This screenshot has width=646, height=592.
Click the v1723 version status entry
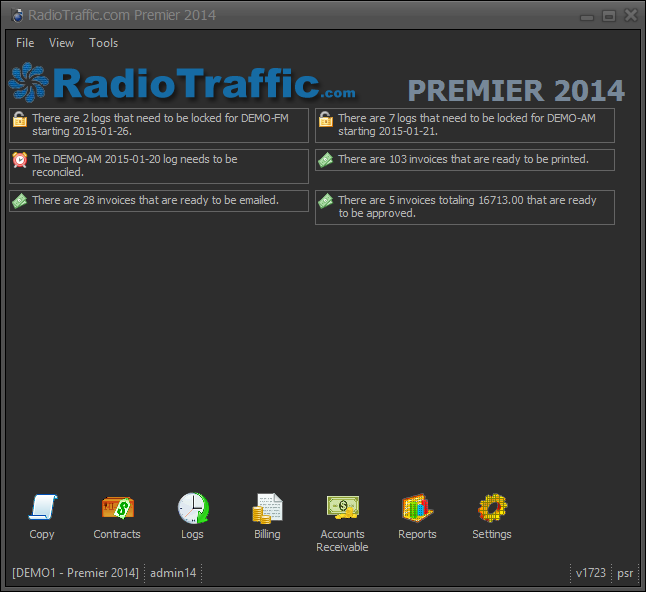(591, 573)
